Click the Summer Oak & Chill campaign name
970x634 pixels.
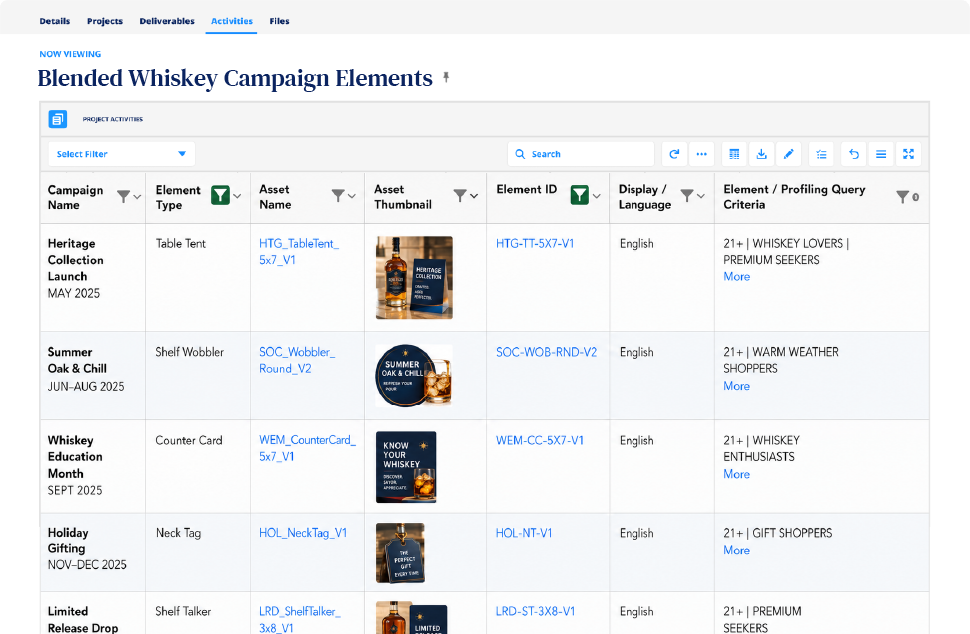click(x=77, y=360)
